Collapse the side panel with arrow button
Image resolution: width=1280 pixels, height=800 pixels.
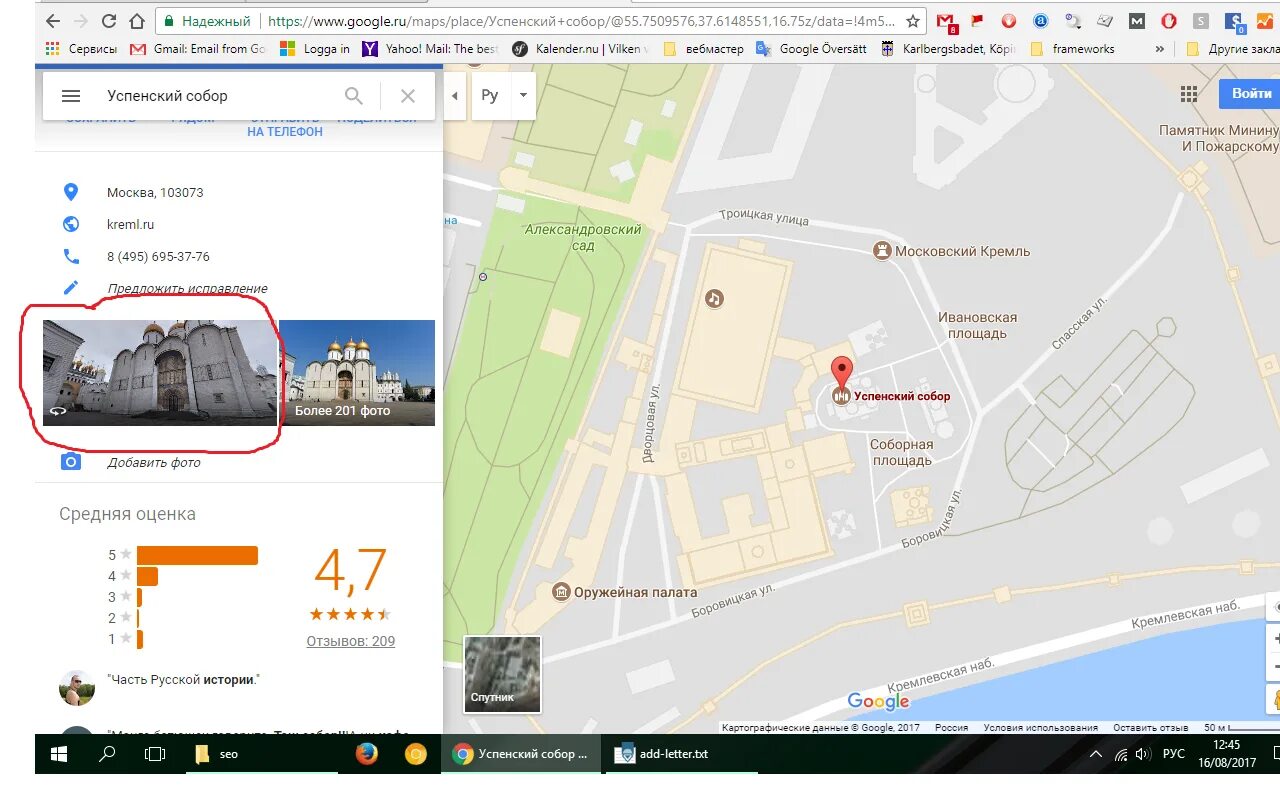(455, 96)
